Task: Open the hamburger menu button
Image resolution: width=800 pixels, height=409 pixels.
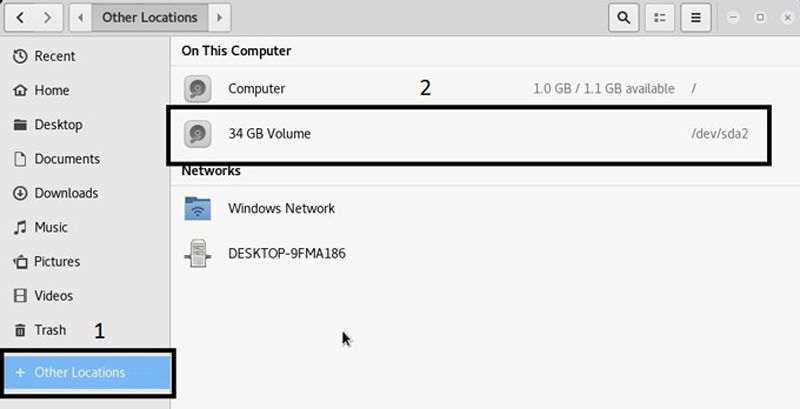Action: tap(696, 17)
